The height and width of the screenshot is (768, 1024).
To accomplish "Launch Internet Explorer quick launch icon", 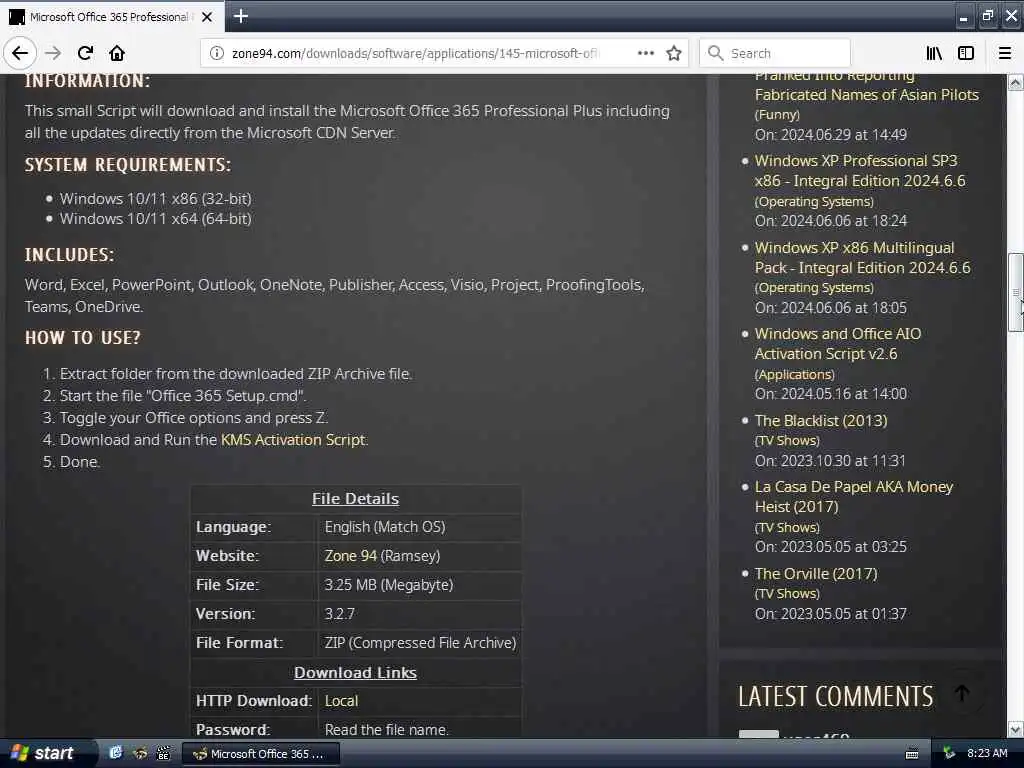I will (x=116, y=754).
